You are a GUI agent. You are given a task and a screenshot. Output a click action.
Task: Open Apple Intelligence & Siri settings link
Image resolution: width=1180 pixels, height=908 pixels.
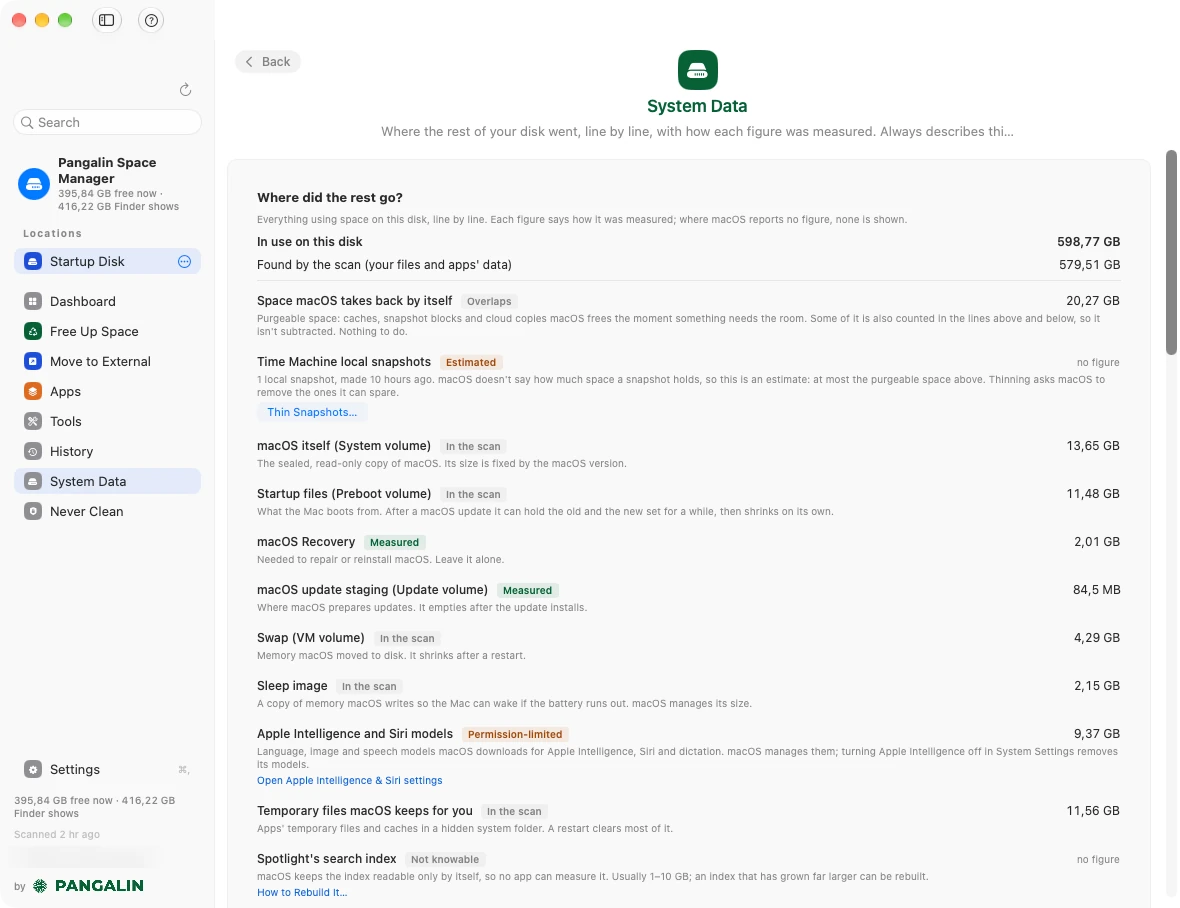click(349, 781)
